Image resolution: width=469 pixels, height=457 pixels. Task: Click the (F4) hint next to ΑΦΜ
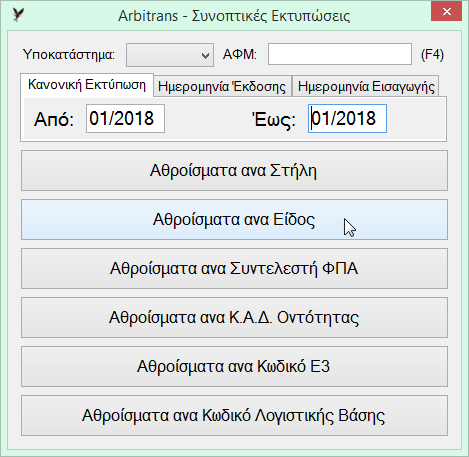(432, 54)
